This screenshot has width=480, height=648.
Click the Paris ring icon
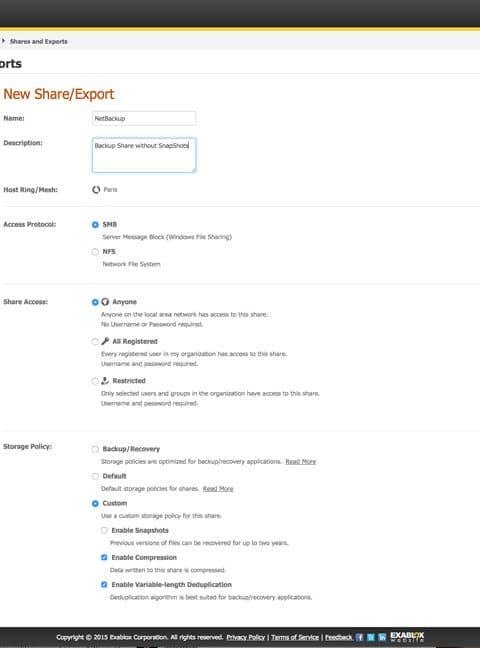point(96,190)
